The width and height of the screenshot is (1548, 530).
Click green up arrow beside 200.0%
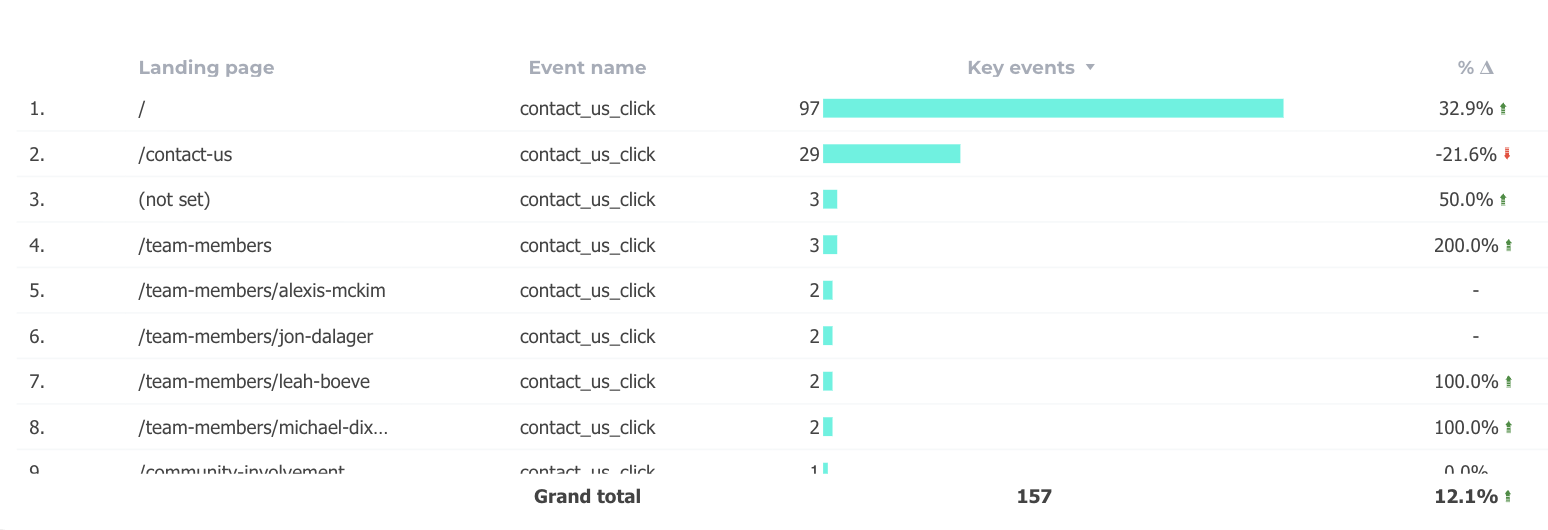point(1508,246)
